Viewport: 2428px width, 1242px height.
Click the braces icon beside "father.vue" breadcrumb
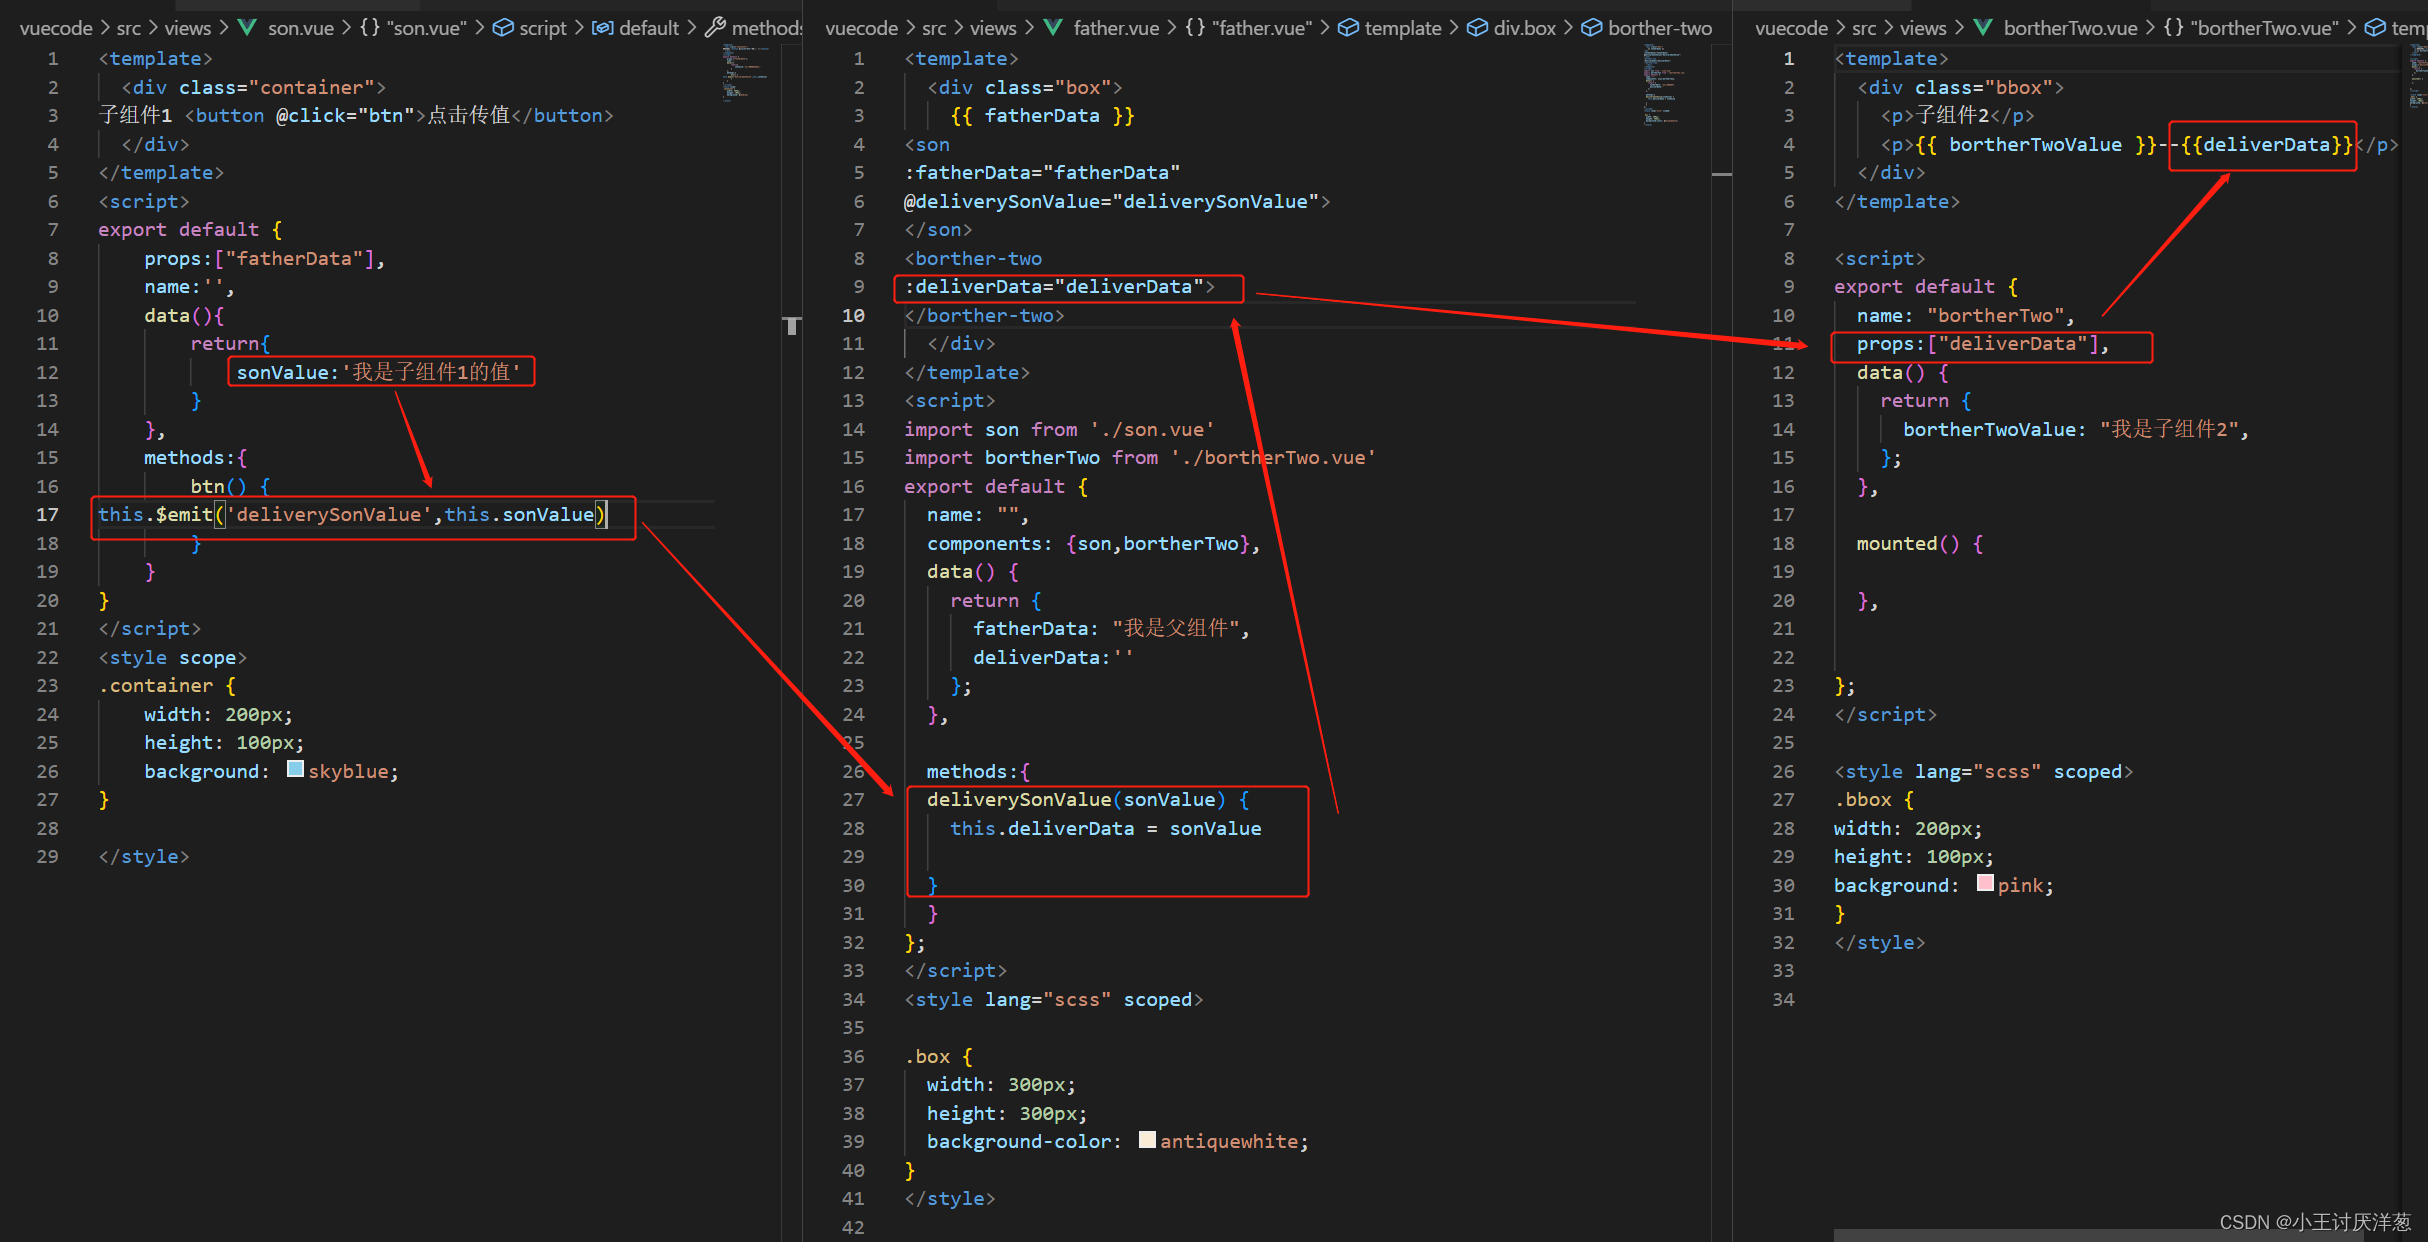pos(1195,28)
